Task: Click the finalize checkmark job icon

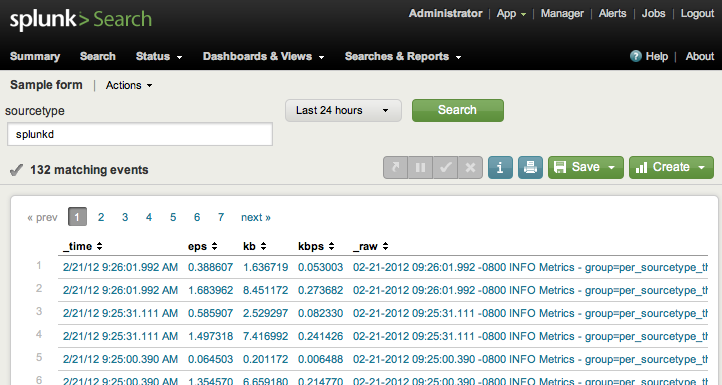Action: tap(445, 167)
